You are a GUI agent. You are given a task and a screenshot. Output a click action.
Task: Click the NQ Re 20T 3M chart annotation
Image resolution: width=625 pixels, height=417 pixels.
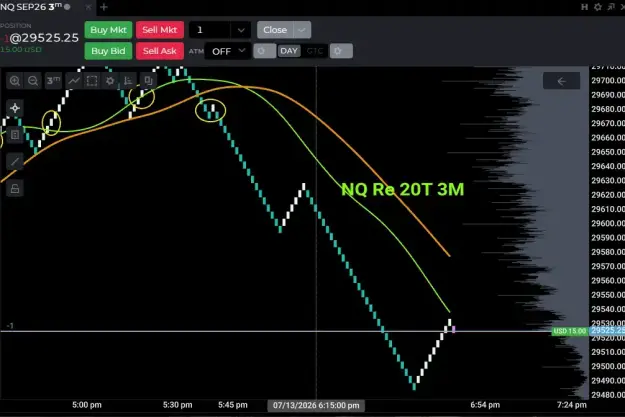tap(403, 189)
